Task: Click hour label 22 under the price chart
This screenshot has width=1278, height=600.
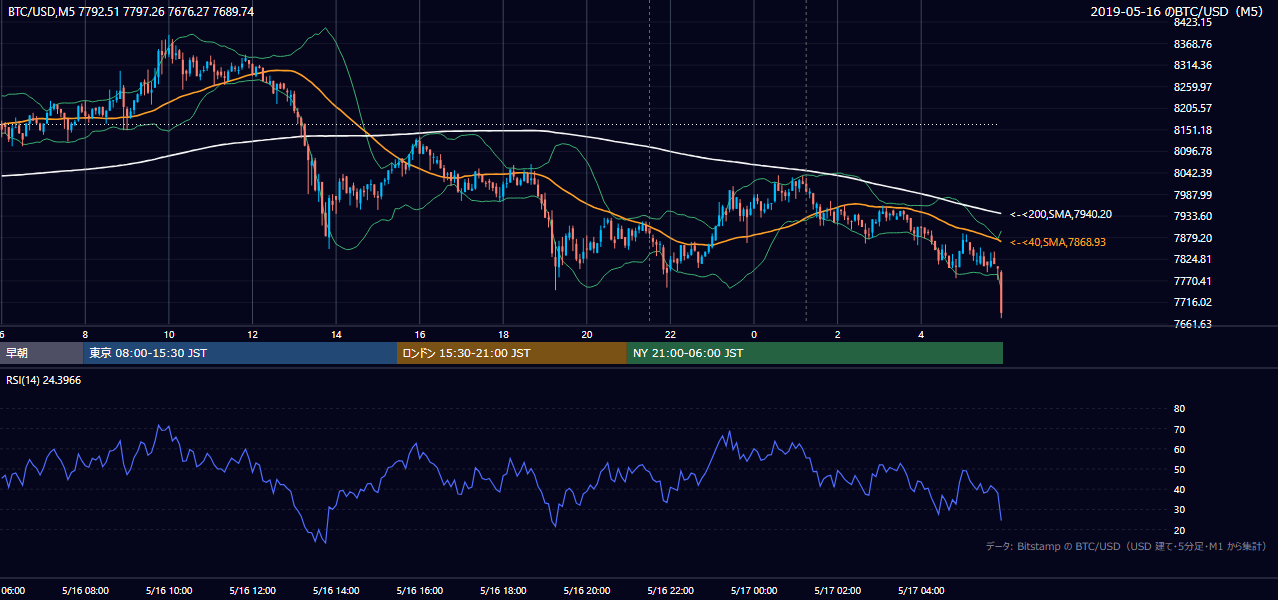Action: (x=670, y=334)
